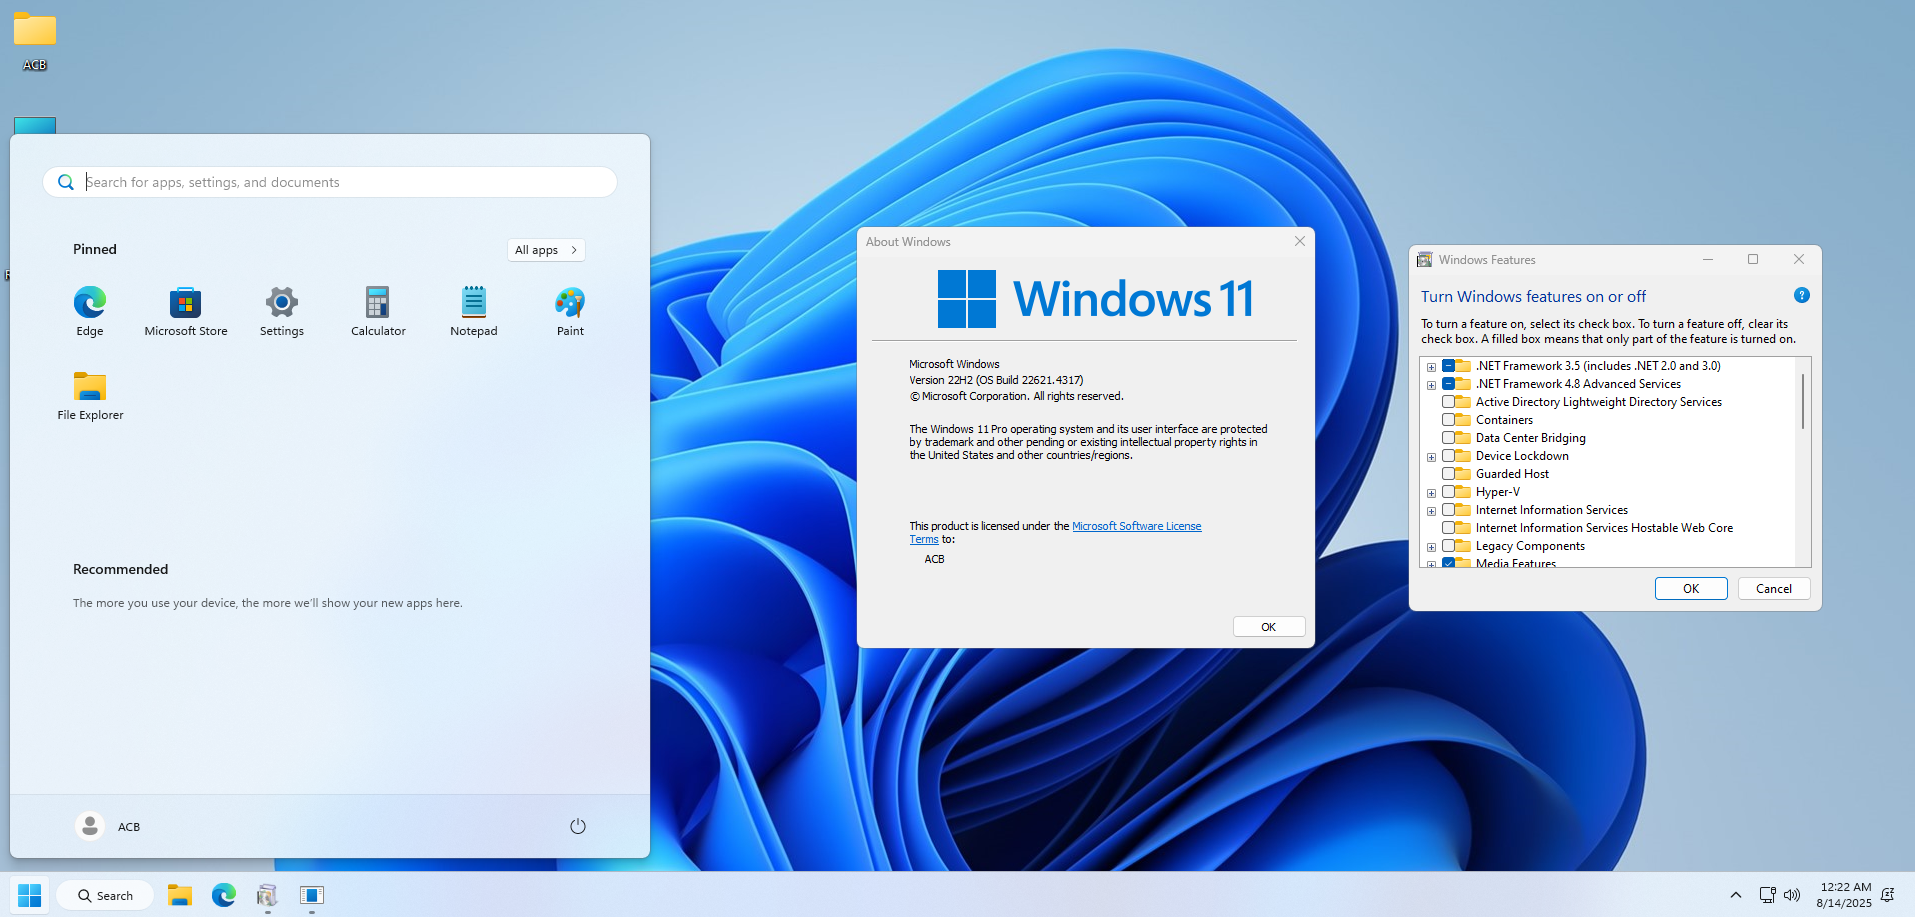Enable Device Lockdown checkbox
1915x917 pixels.
click(x=1448, y=456)
